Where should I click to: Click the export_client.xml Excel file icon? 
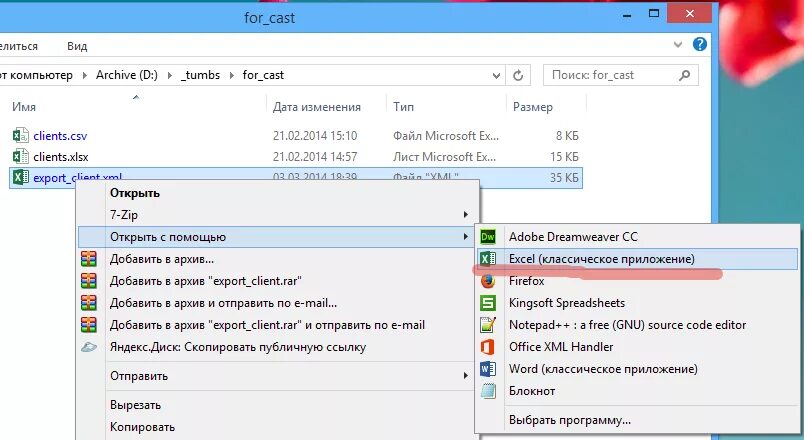click(x=21, y=177)
